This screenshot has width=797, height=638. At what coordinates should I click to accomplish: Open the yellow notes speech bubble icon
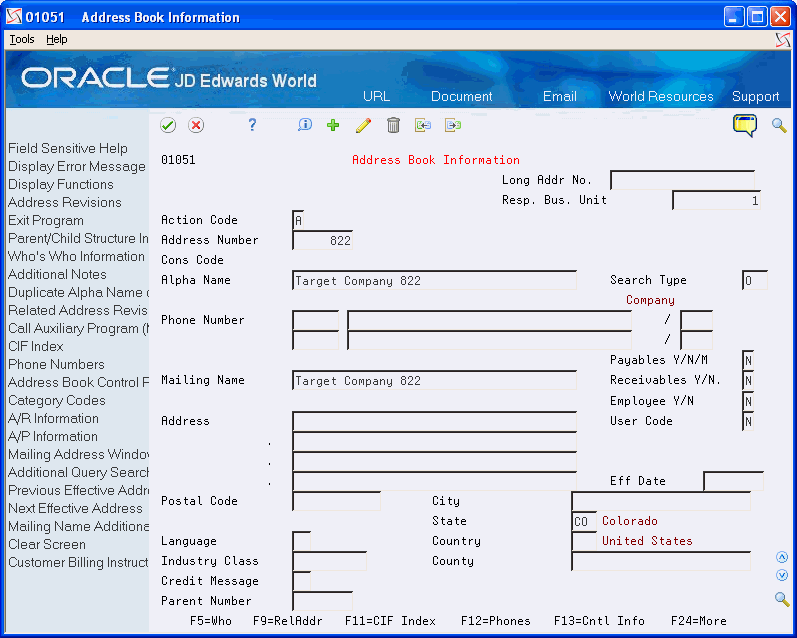[745, 125]
